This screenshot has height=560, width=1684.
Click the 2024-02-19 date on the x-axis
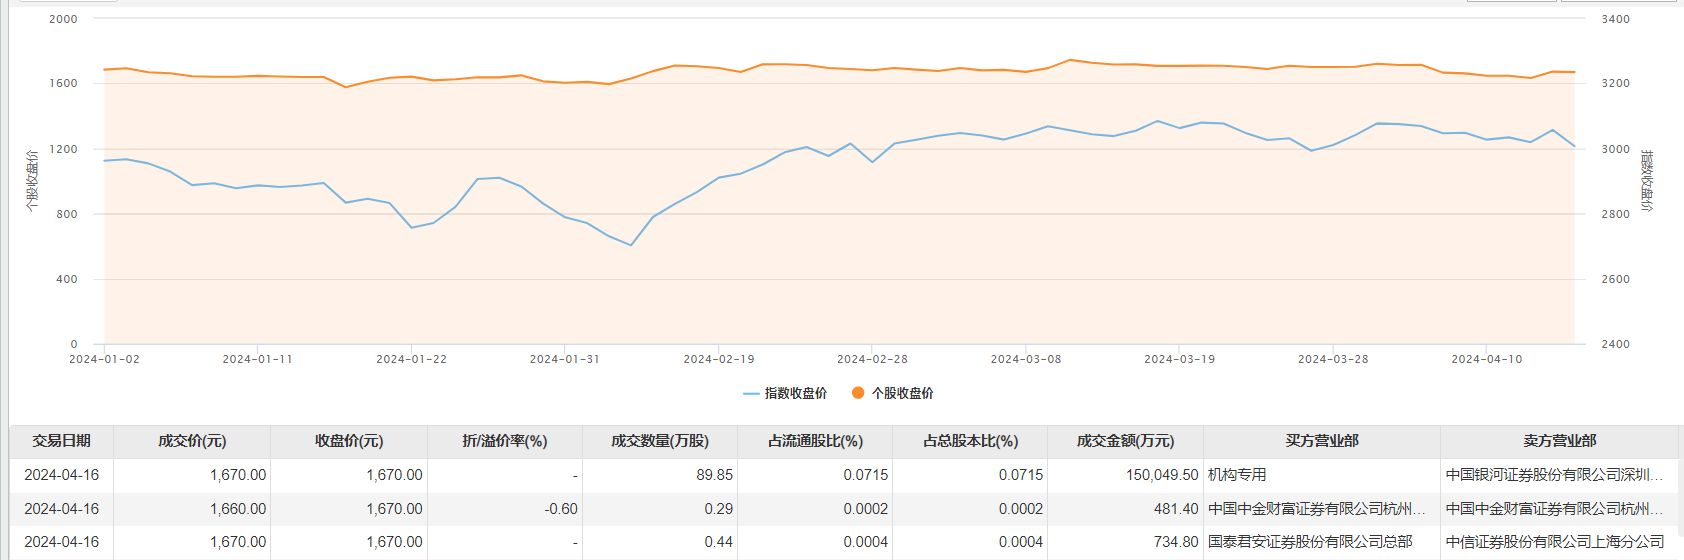(719, 359)
